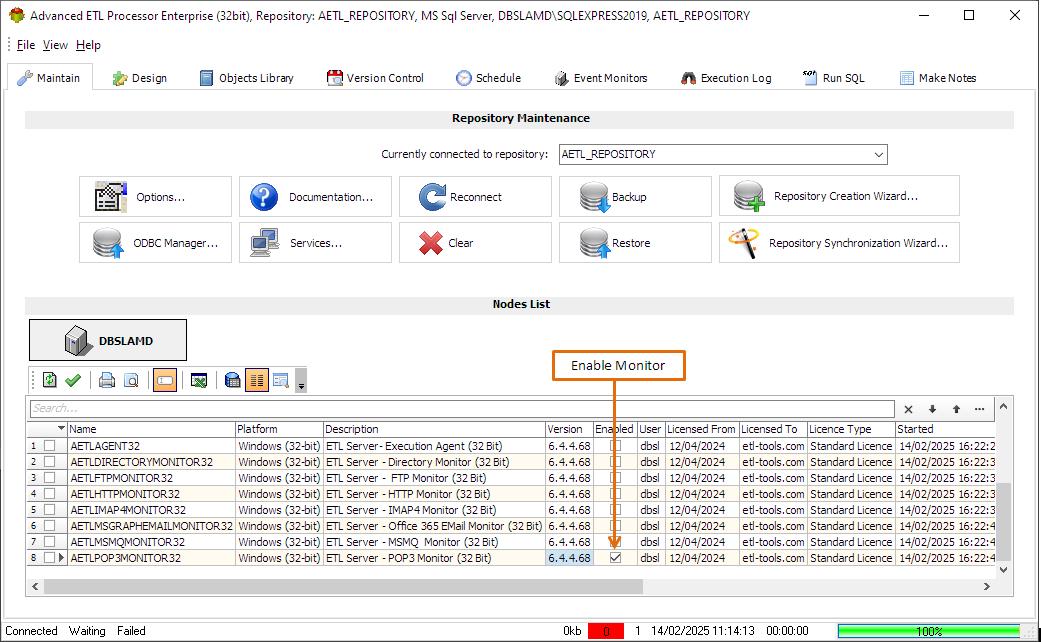This screenshot has height=642, width=1041.
Task: Expand the grid toolbar overflow arrow
Action: pyautogui.click(x=301, y=381)
